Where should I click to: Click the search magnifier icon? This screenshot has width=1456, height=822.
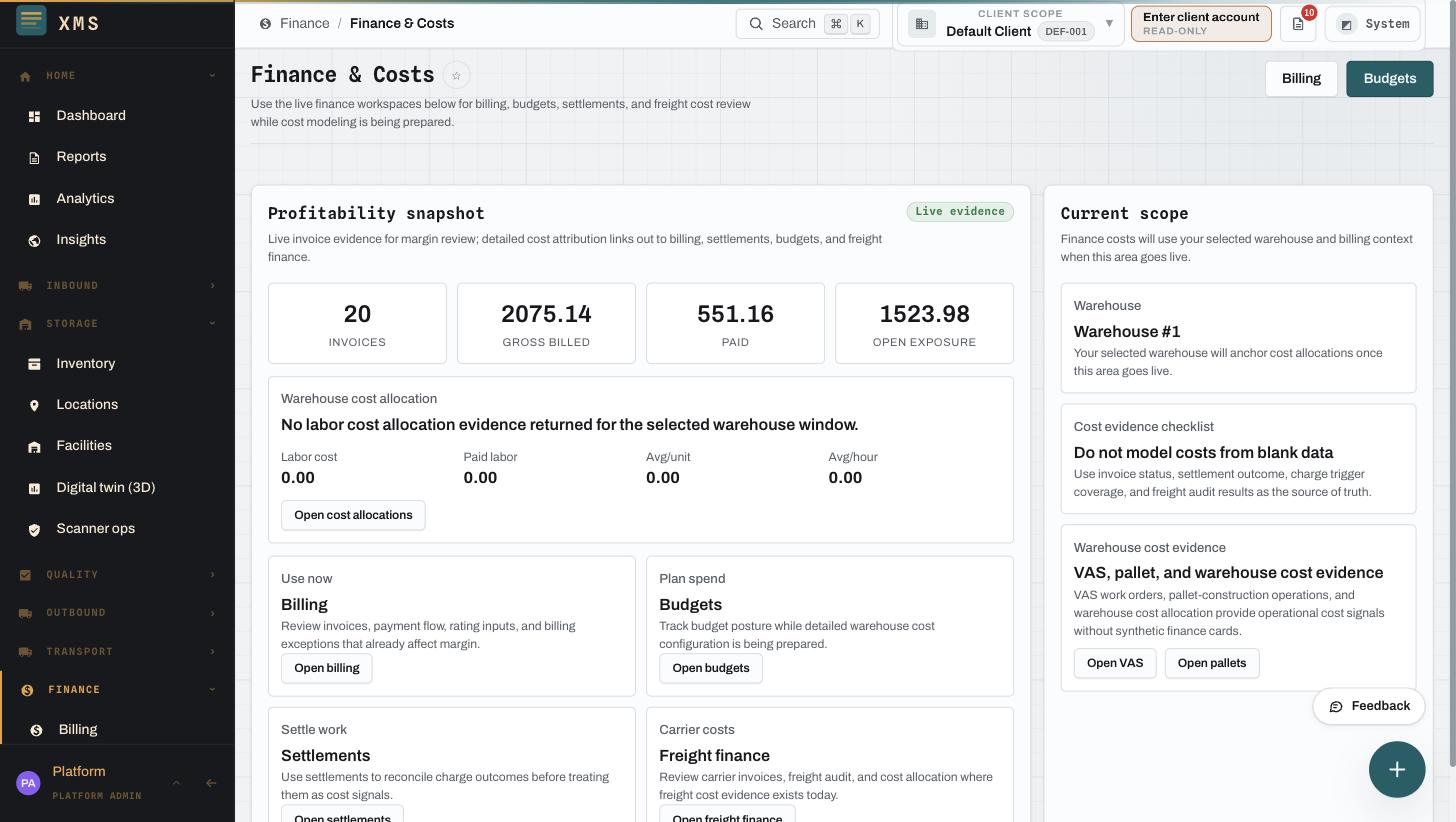pyautogui.click(x=757, y=24)
